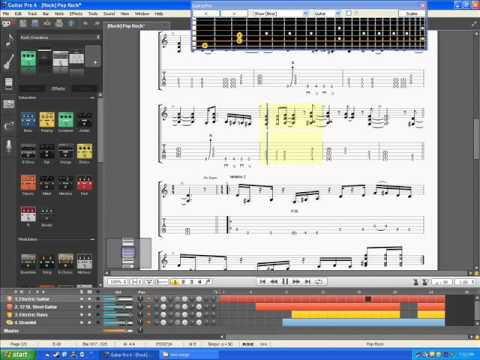The height and width of the screenshot is (360, 480).
Task: Pick the yellow distortion pedal in the top pedal row
Action: click(47, 120)
